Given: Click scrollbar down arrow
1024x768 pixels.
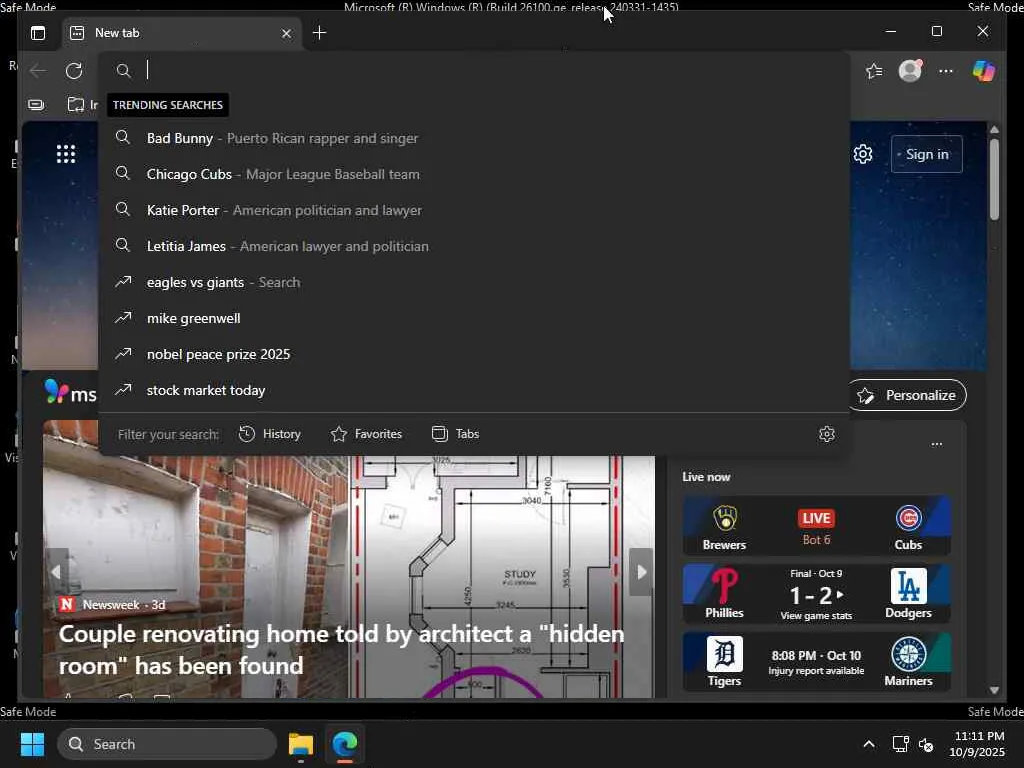Looking at the screenshot, I should (994, 690).
